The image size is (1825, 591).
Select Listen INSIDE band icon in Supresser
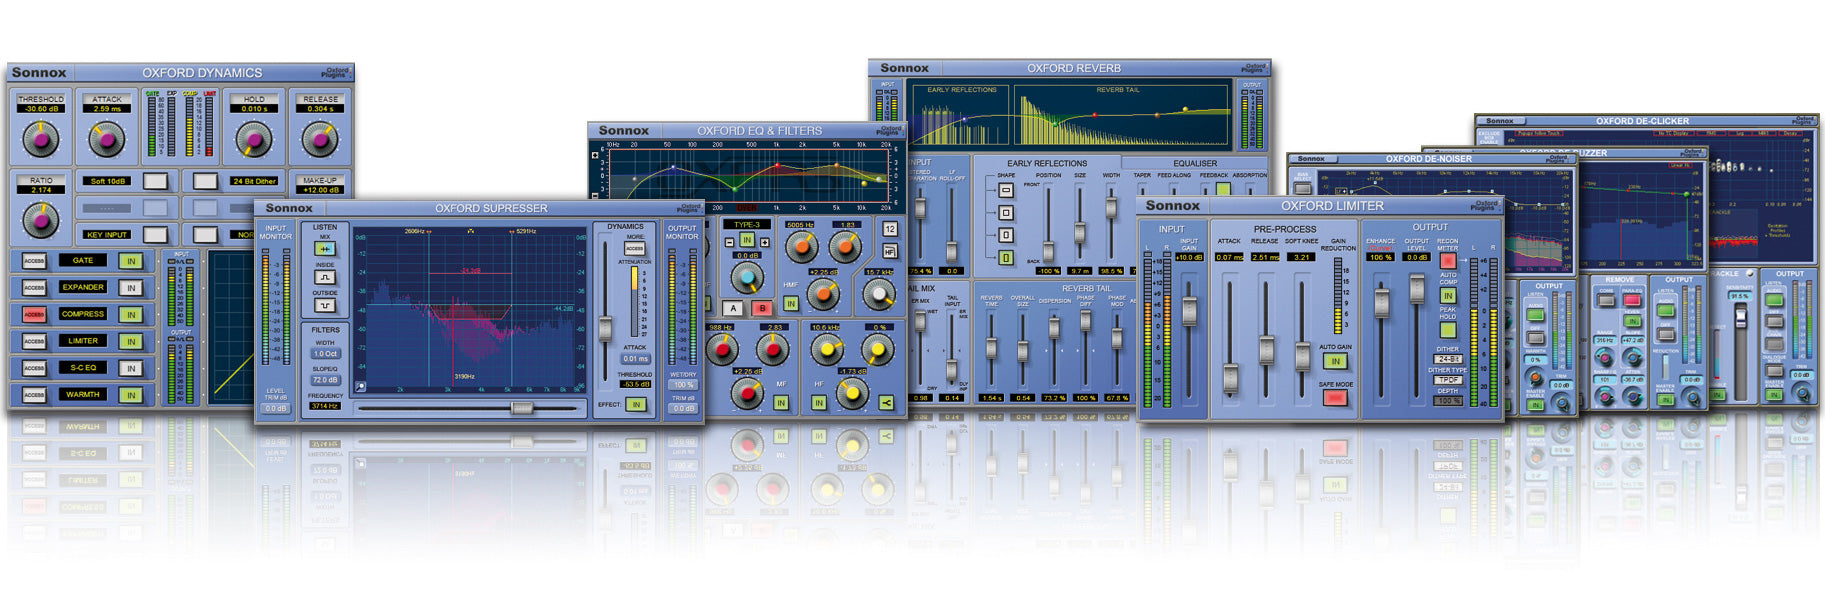325,278
